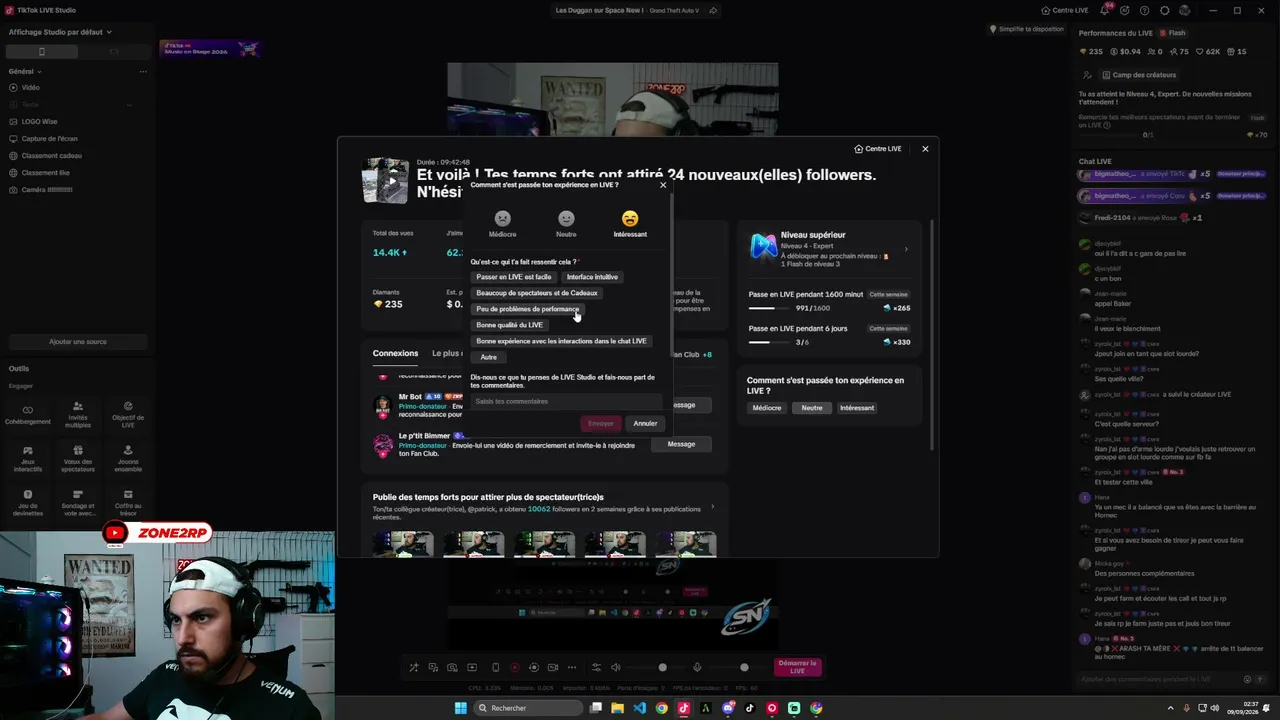The width and height of the screenshot is (1280, 720).
Task: Toggle the 'Passer en LIVE est facile' chip
Action: [514, 277]
